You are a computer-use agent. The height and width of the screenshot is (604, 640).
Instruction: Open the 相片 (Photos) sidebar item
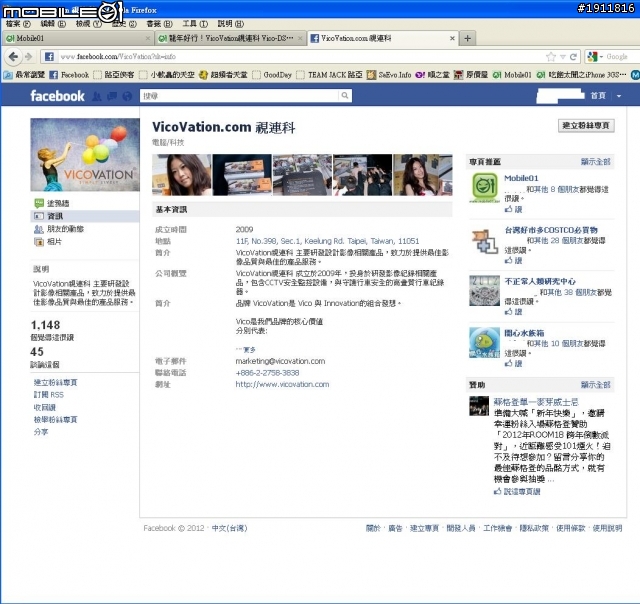(x=48, y=242)
